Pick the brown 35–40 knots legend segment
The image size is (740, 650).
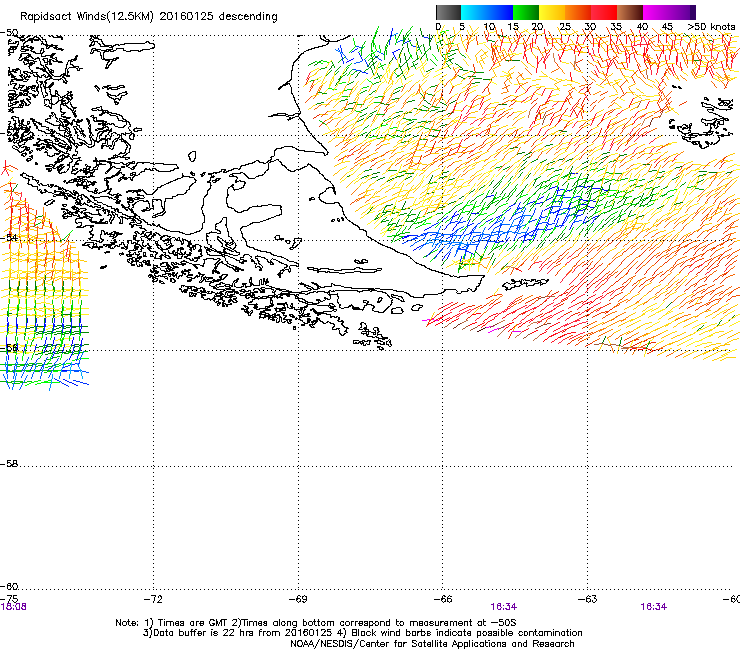[630, 12]
